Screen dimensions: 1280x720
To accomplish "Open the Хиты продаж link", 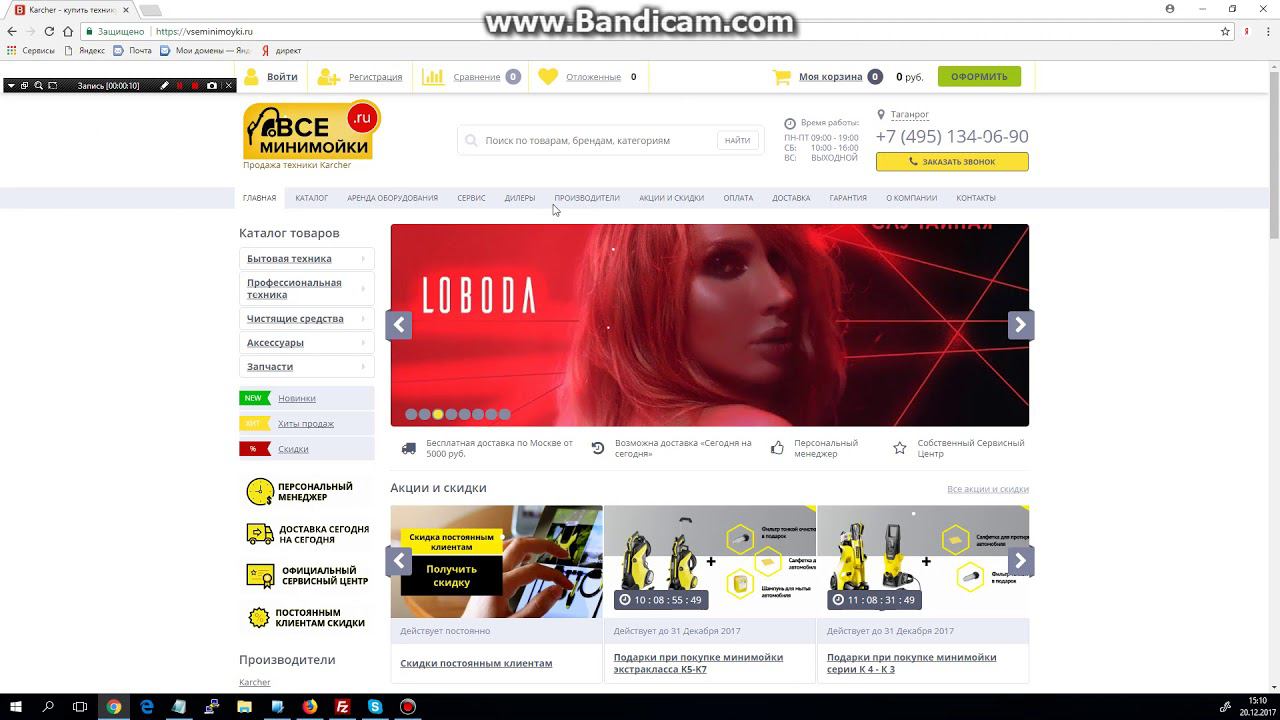I will point(306,424).
